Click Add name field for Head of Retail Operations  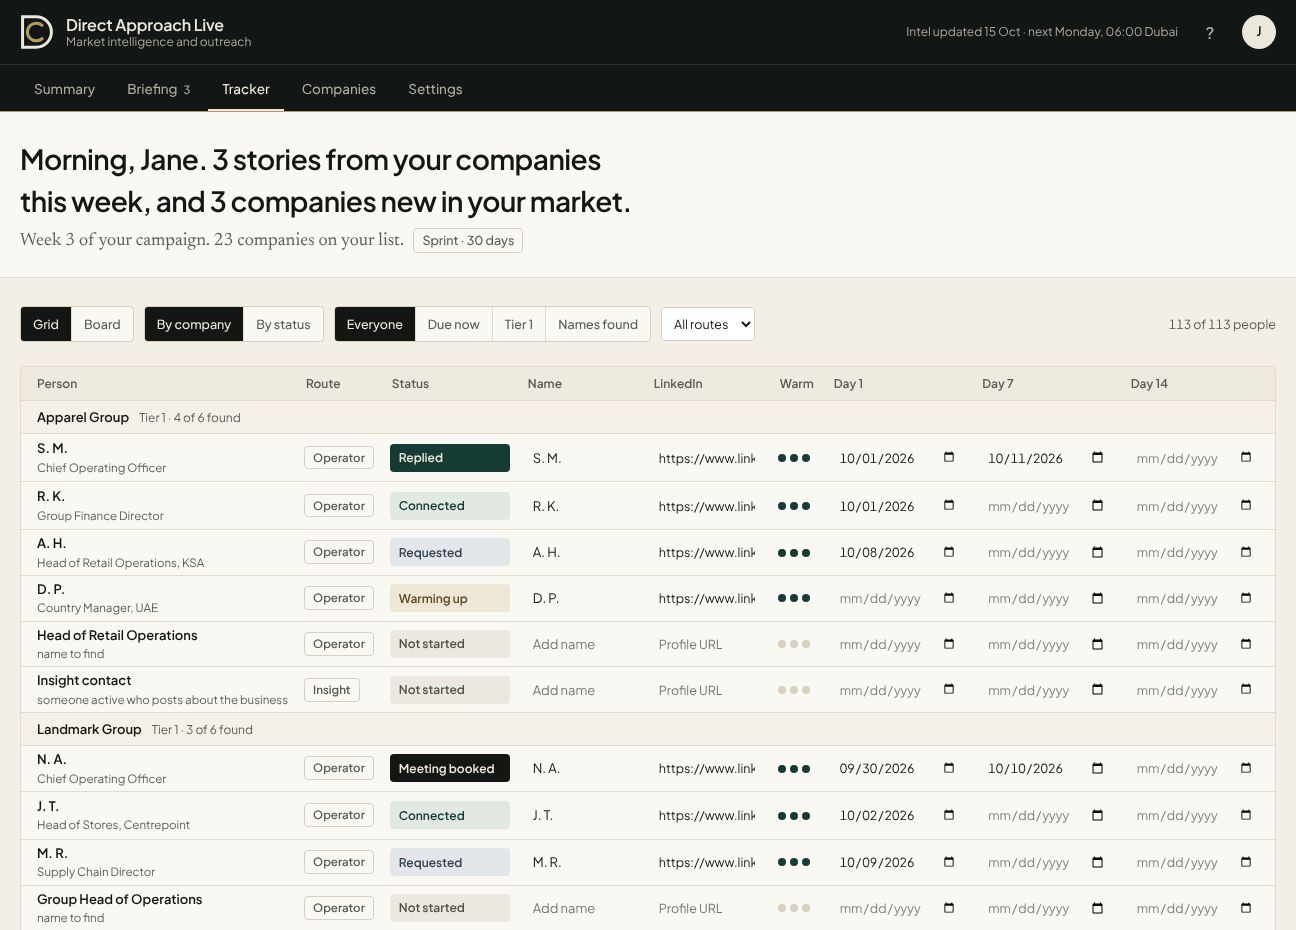click(581, 645)
